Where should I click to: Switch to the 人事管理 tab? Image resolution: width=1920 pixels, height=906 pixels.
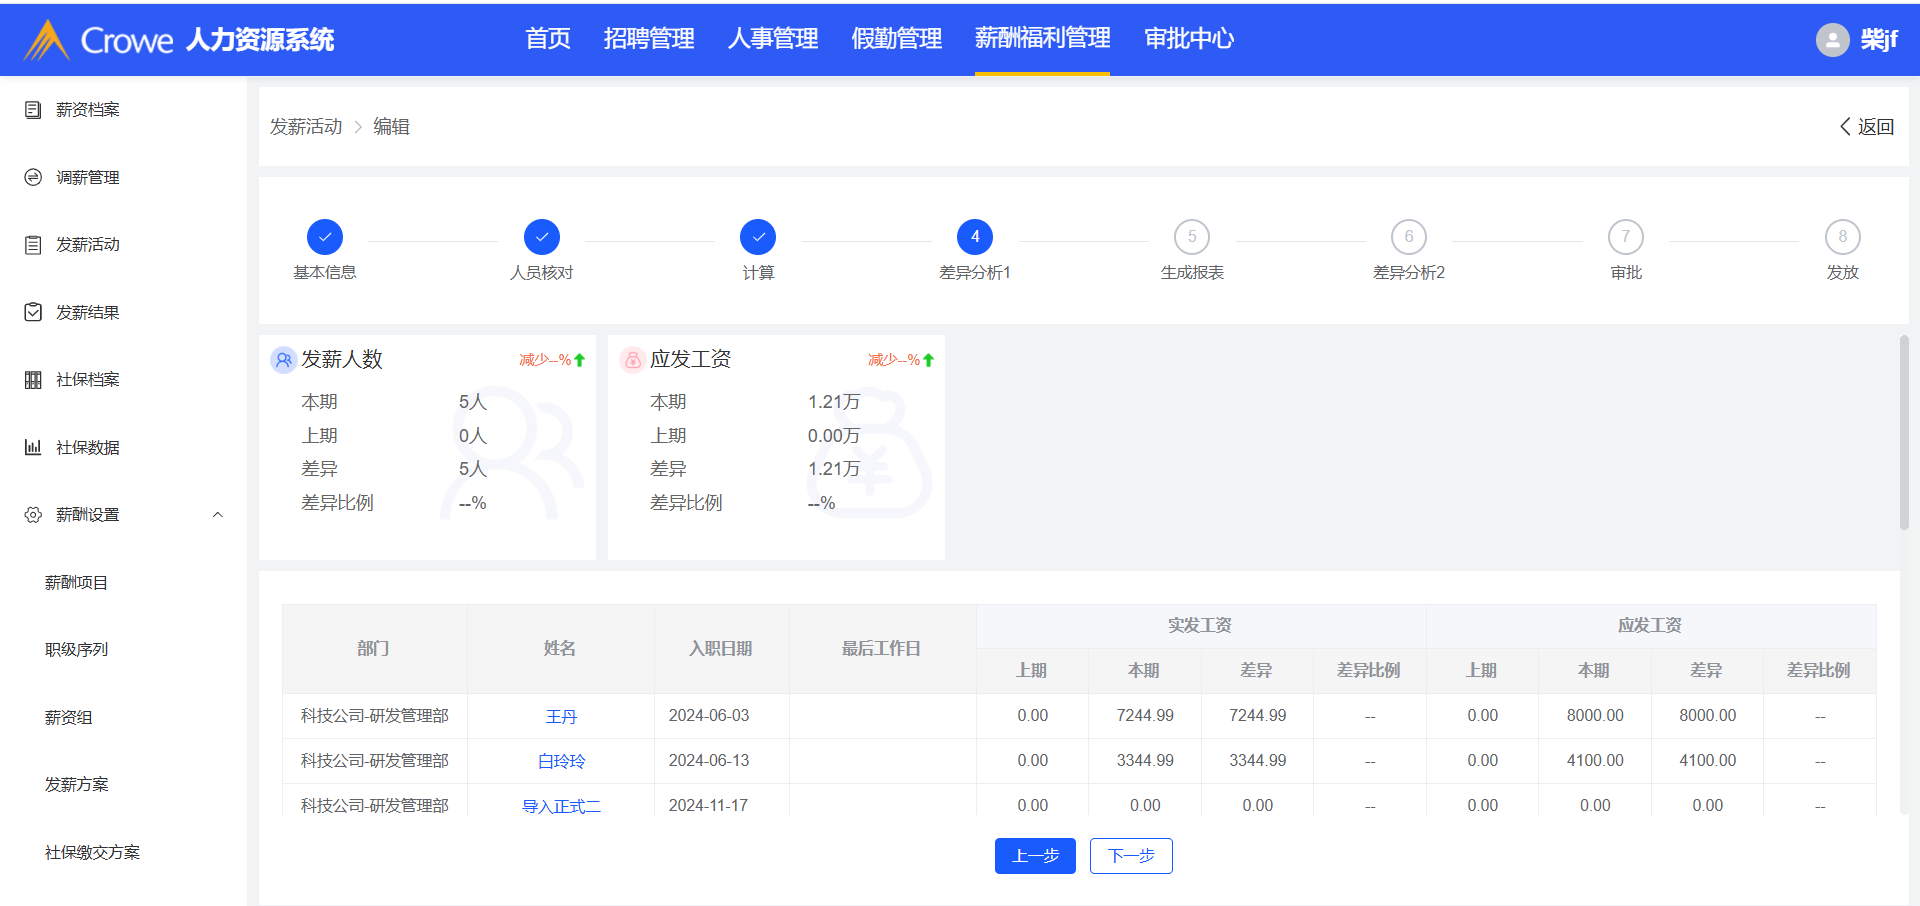(773, 39)
